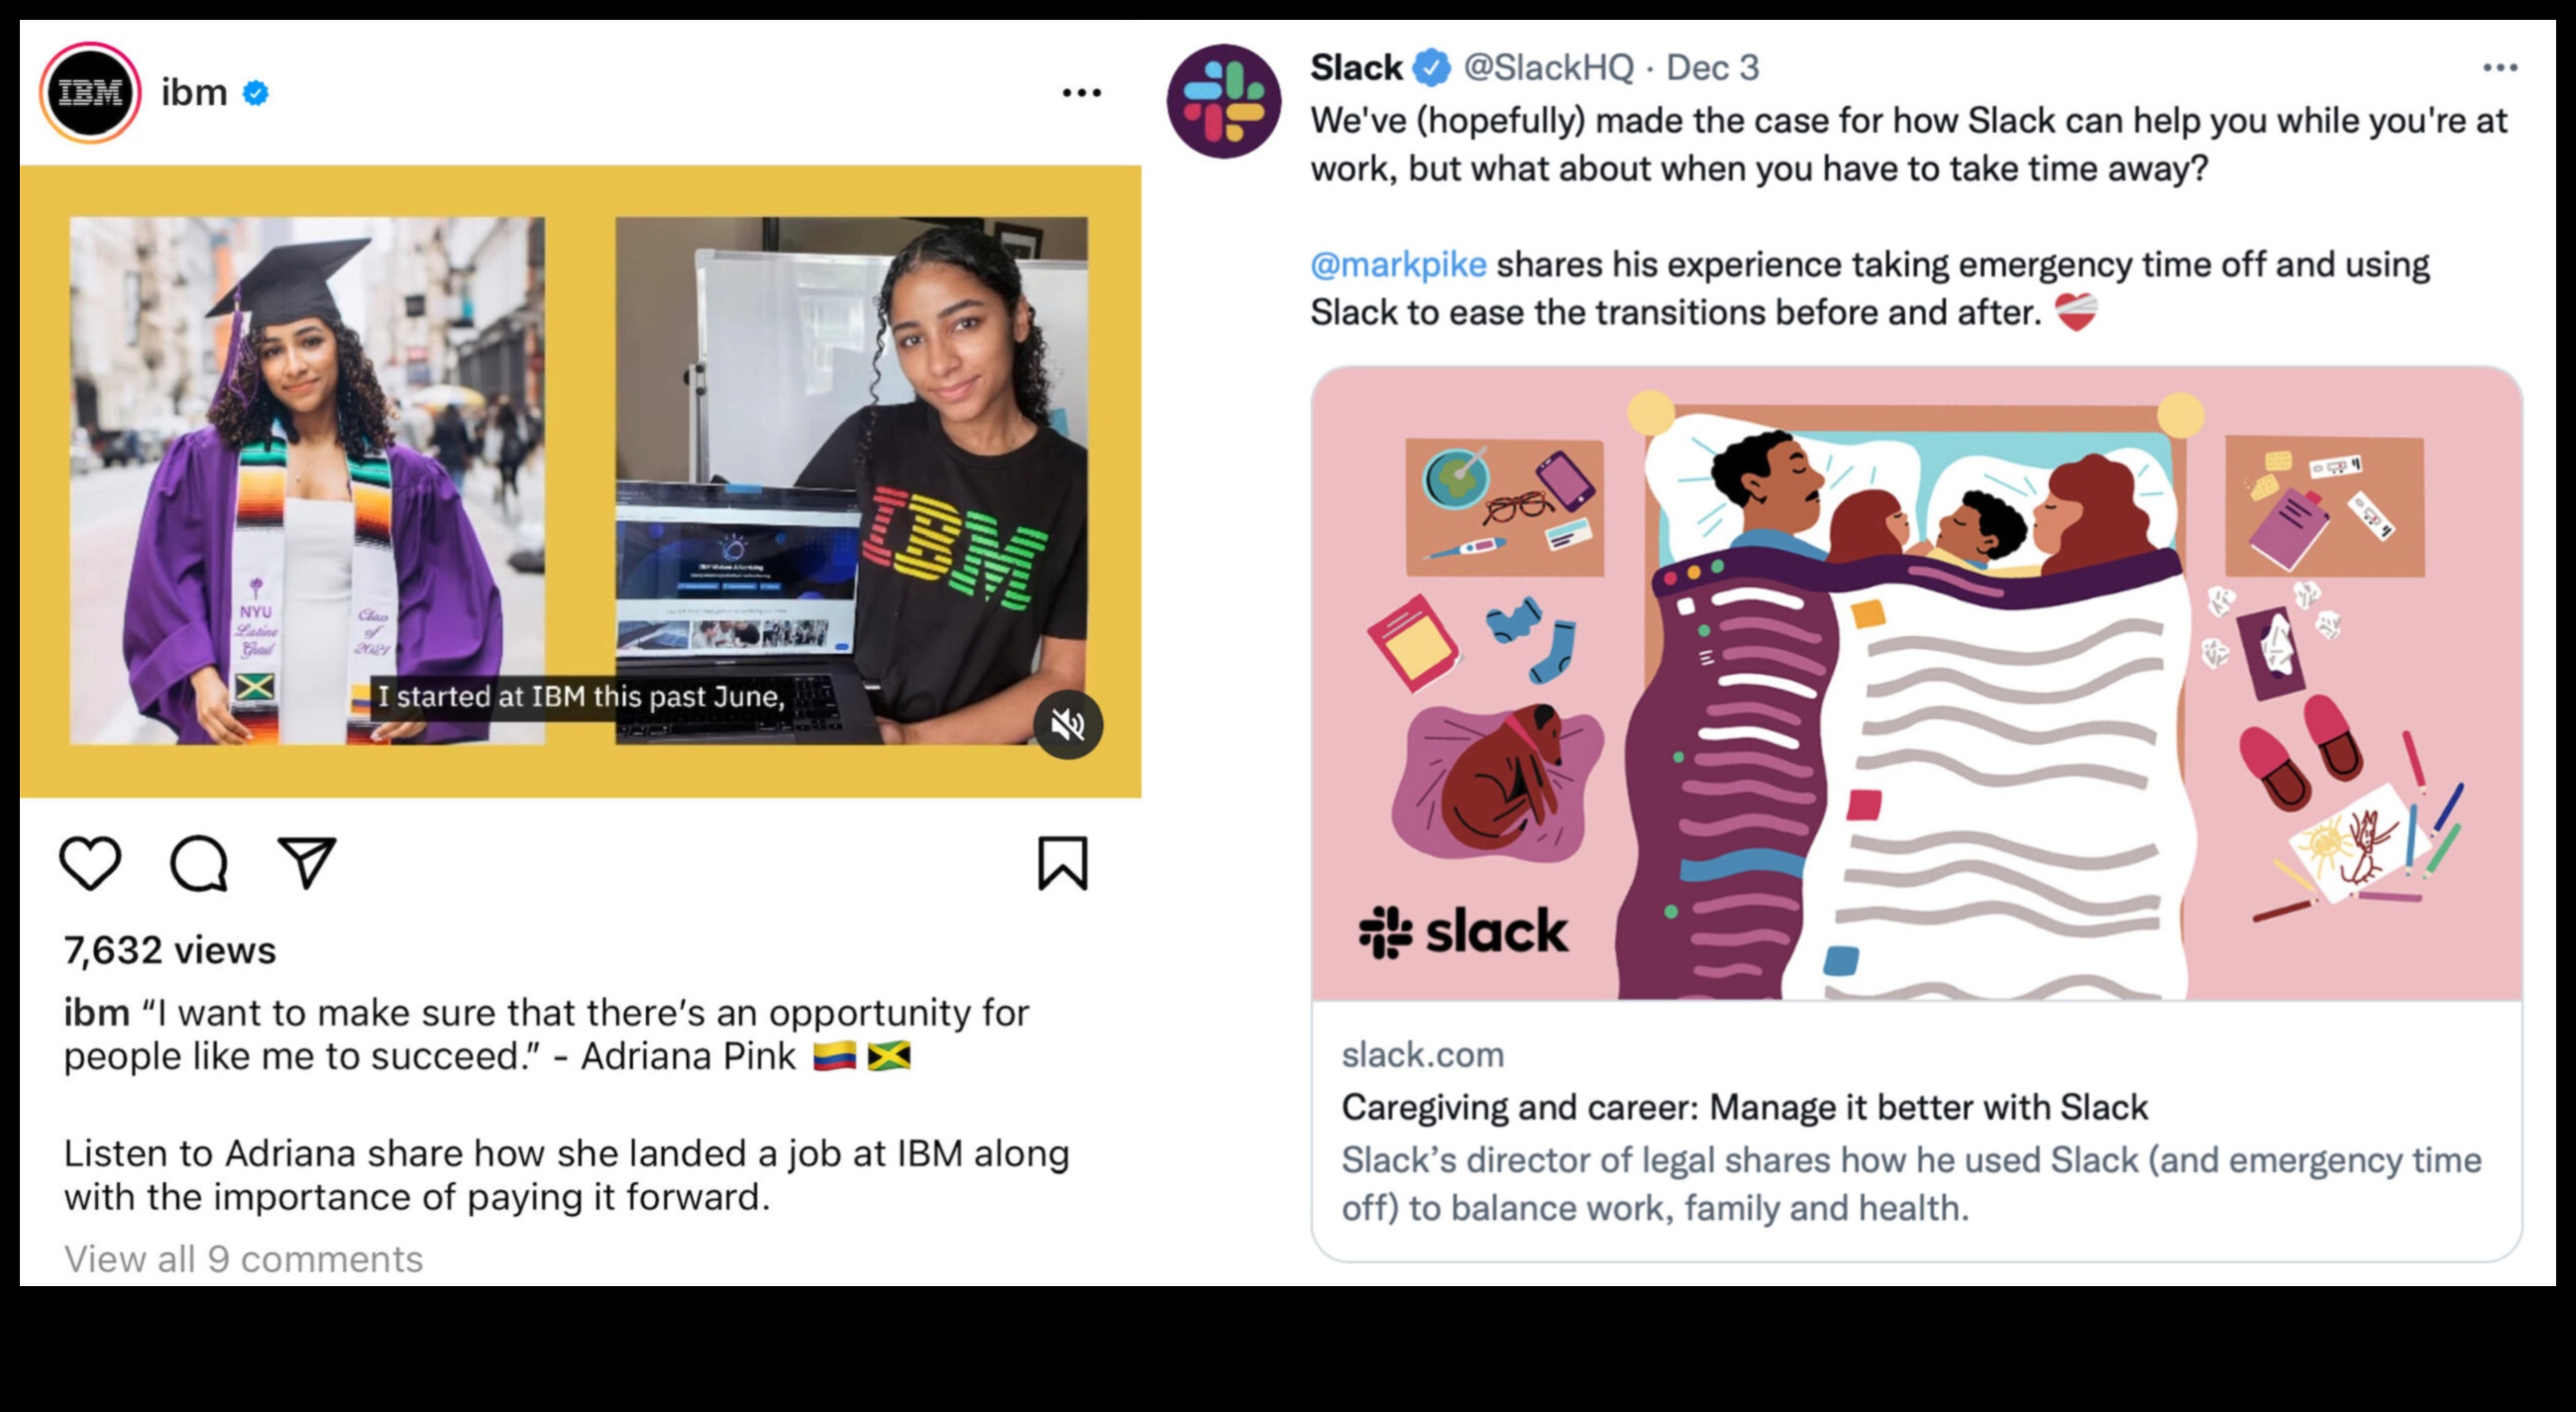Click the slack.com domain link
2576x1412 pixels.
[x=1422, y=1055]
